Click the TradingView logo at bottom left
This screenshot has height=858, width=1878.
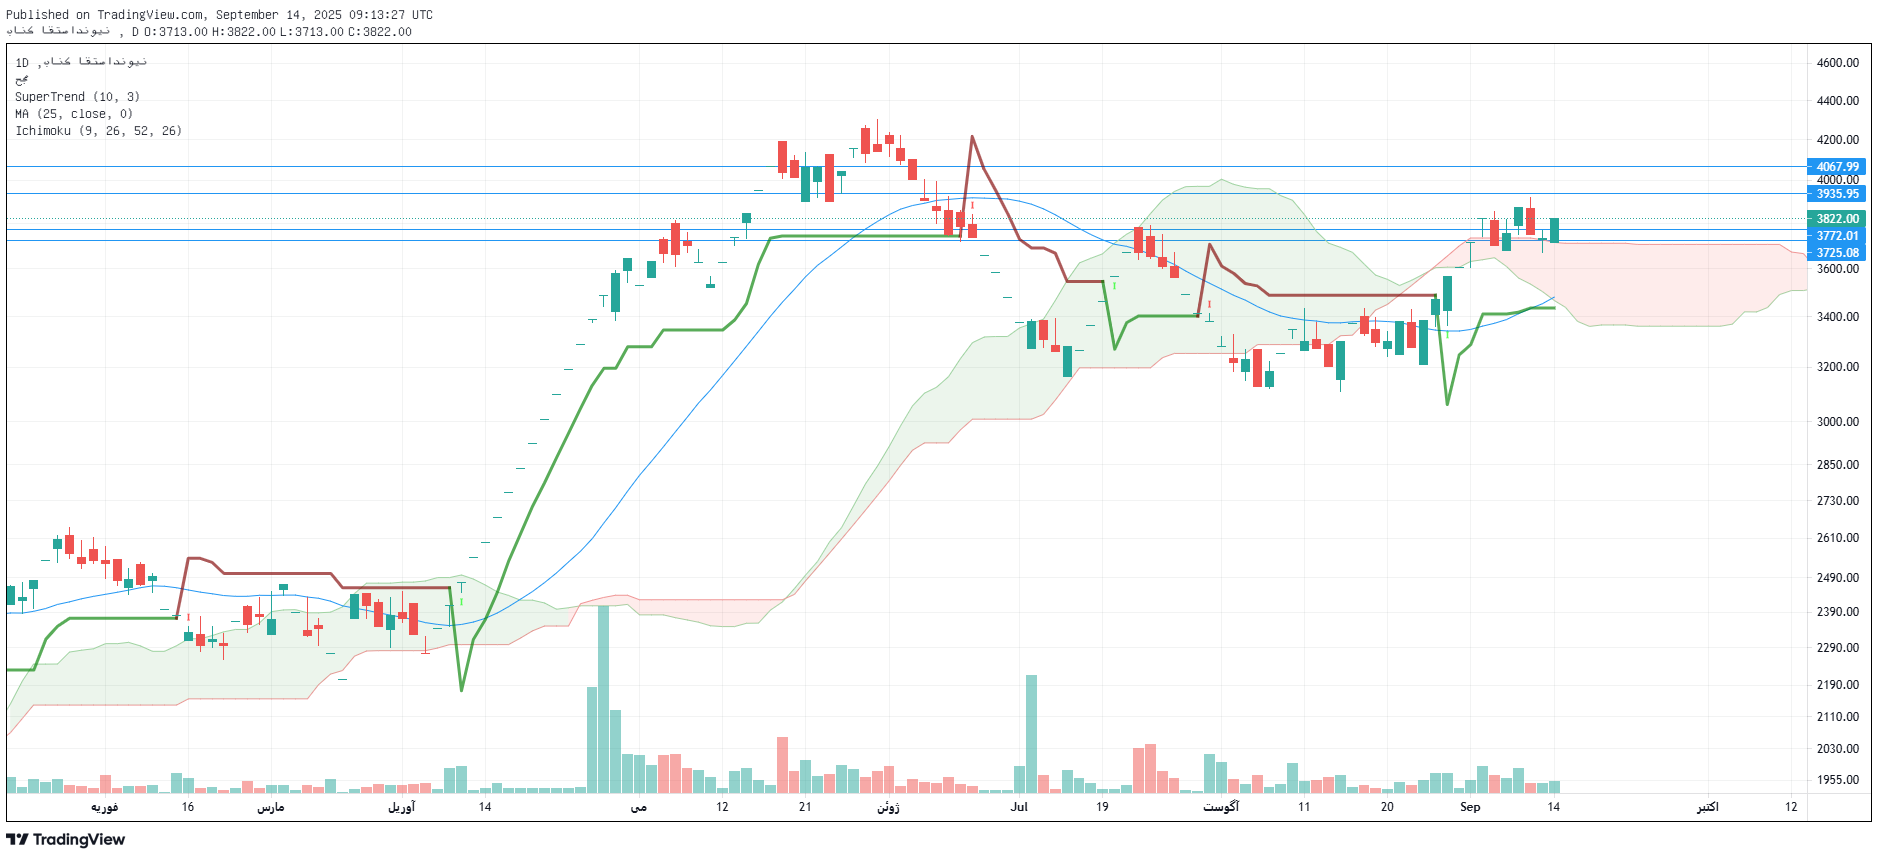point(66,839)
